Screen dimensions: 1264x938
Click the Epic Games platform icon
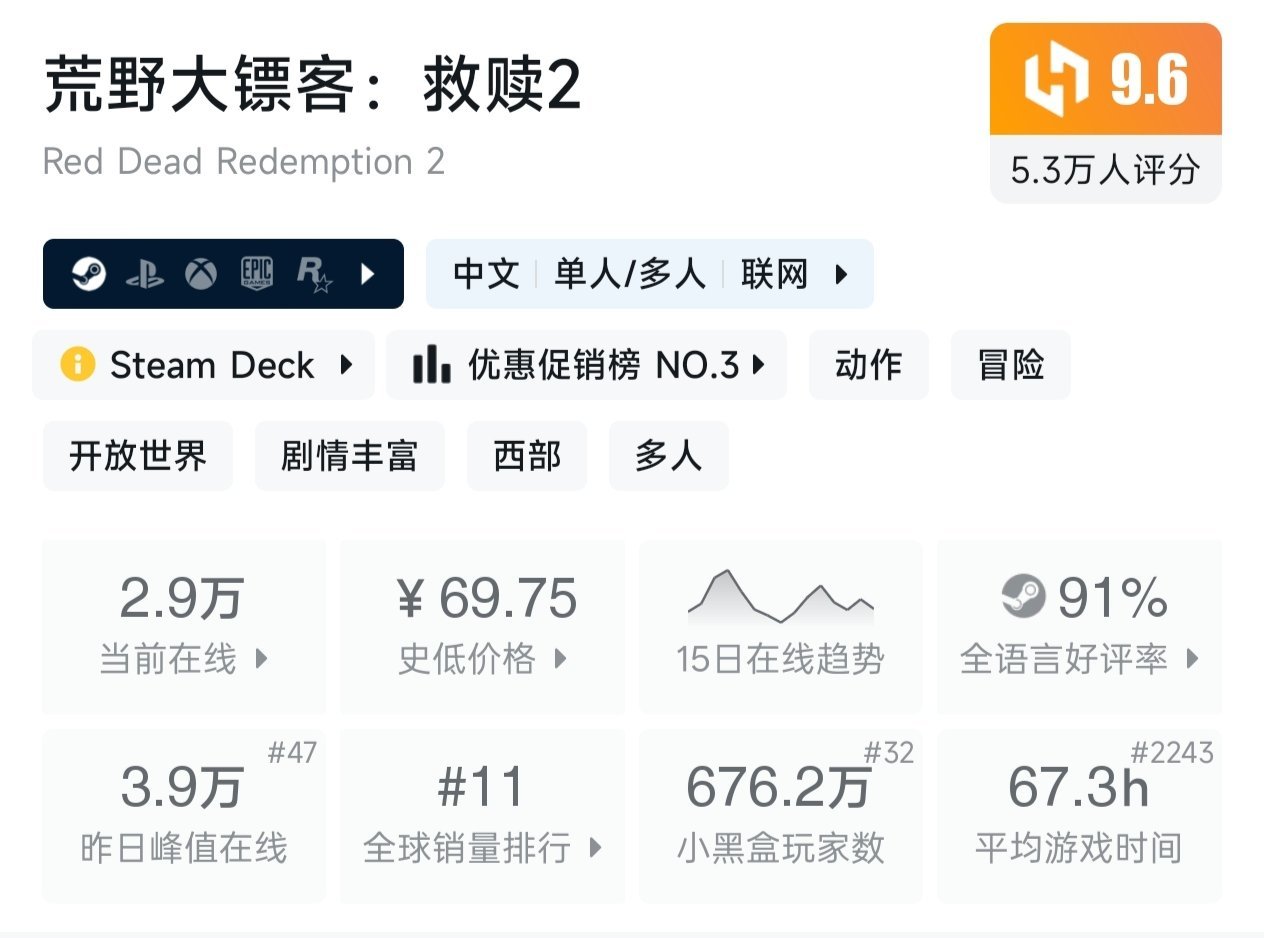pyautogui.click(x=257, y=274)
